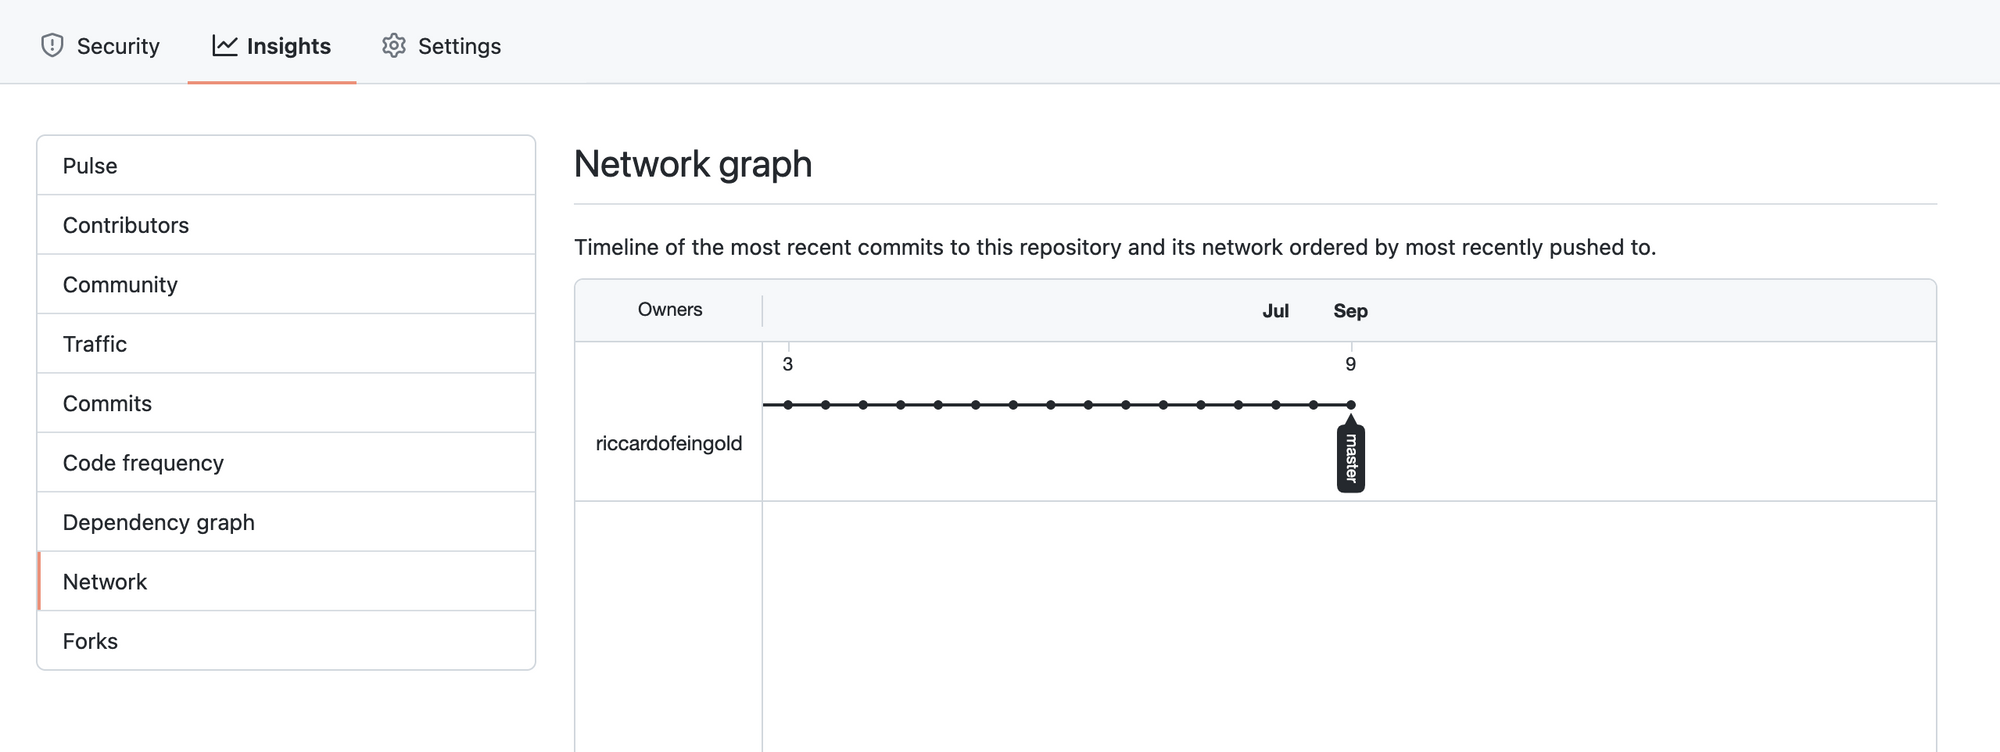Open Pulse in the sidebar
The width and height of the screenshot is (2000, 752).
pyautogui.click(x=286, y=166)
